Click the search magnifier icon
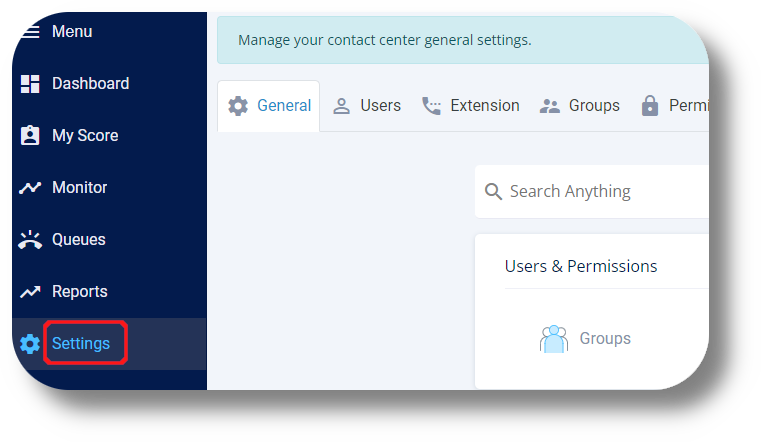 493,192
